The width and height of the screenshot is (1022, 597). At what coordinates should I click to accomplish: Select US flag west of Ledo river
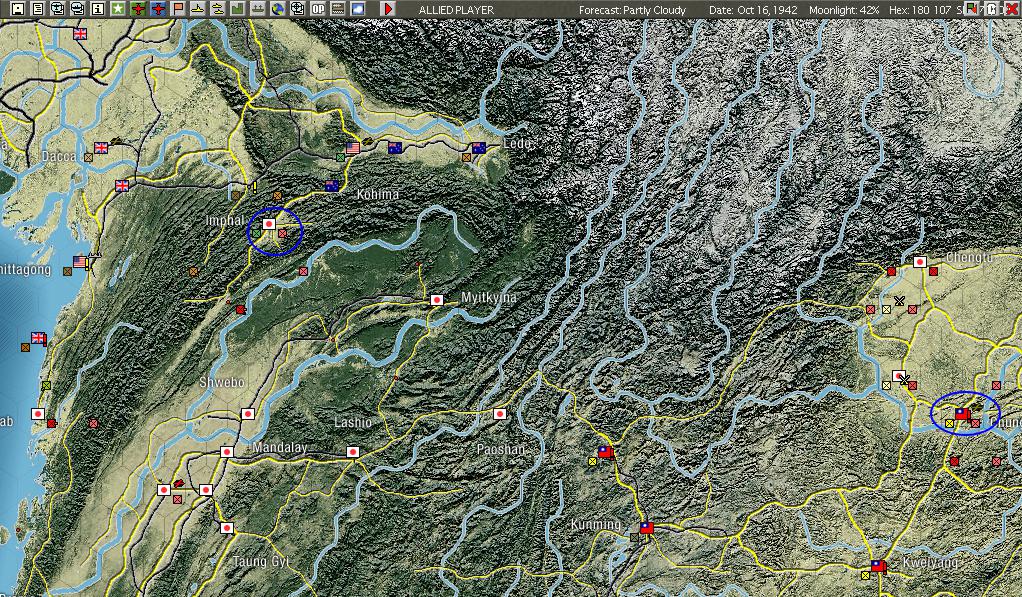pyautogui.click(x=353, y=148)
